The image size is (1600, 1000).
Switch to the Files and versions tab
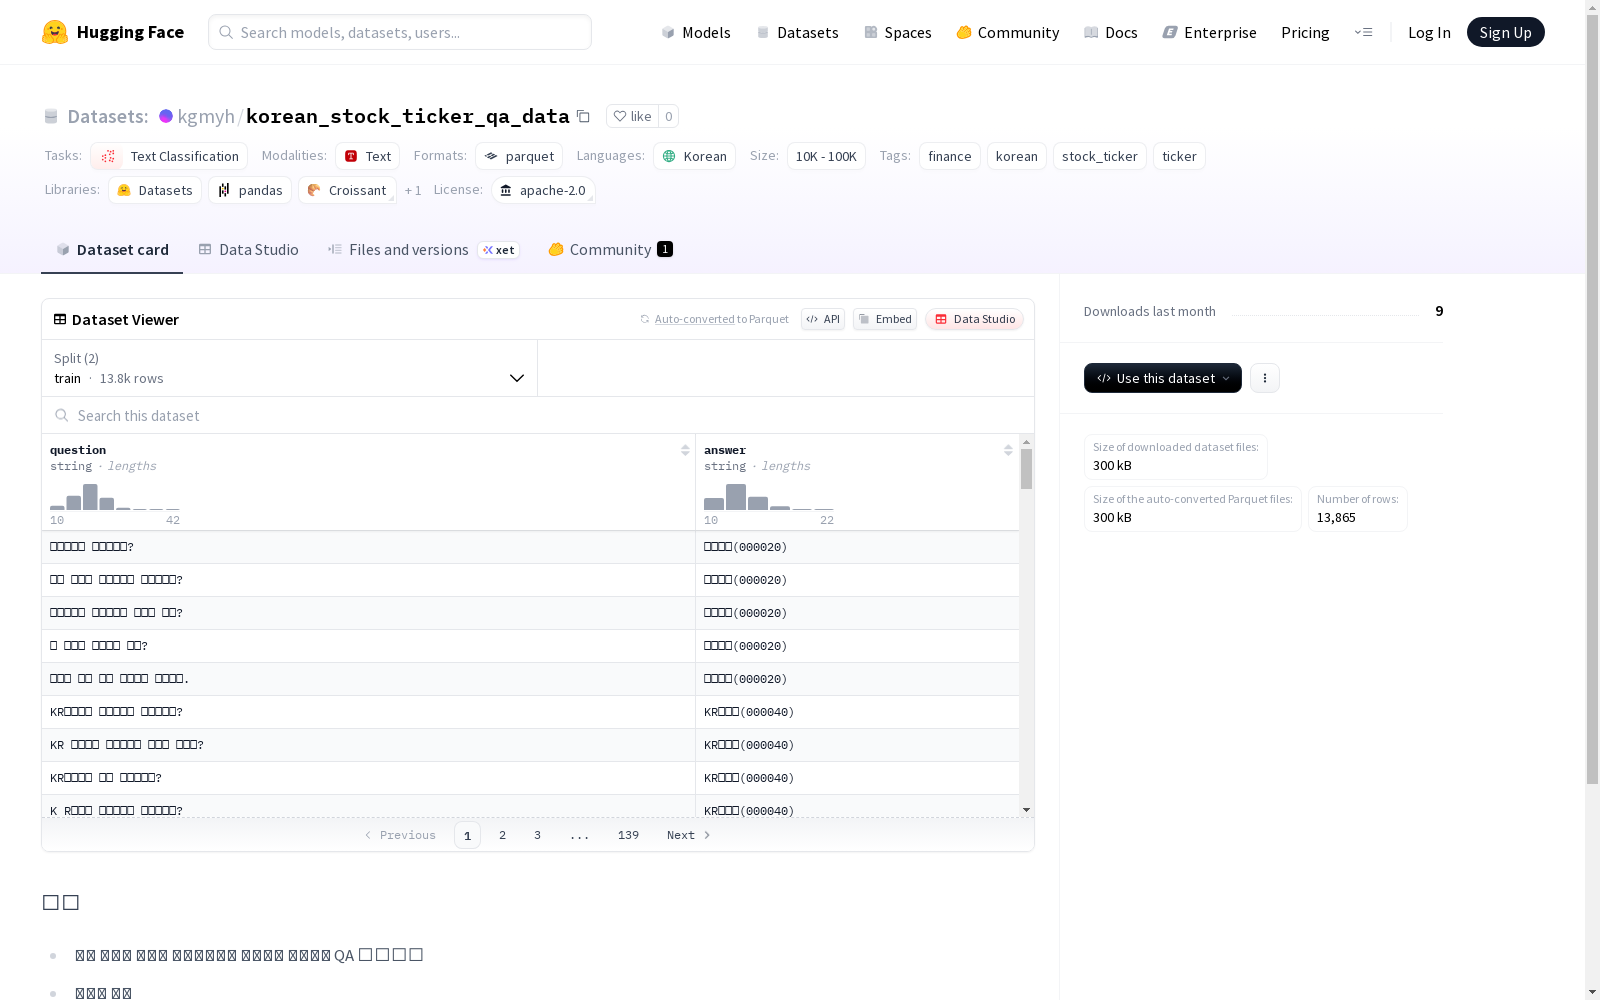coord(423,249)
